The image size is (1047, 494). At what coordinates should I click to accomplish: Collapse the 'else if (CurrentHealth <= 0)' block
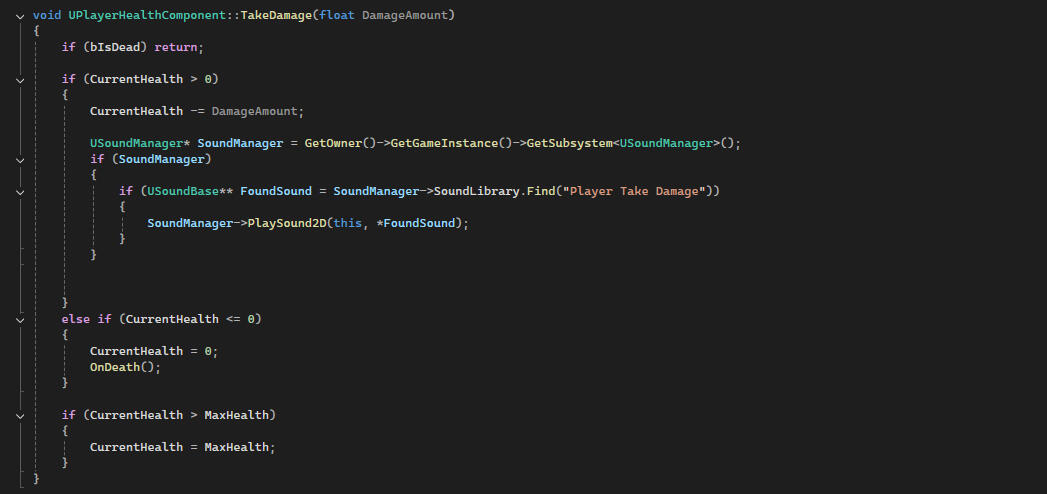[20, 319]
